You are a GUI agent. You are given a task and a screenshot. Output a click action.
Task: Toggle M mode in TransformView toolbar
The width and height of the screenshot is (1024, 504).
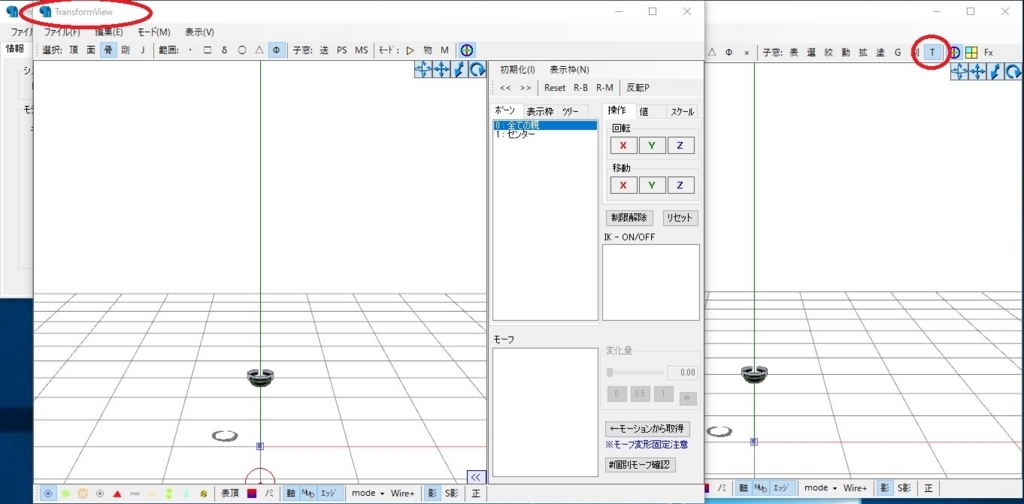pos(444,50)
